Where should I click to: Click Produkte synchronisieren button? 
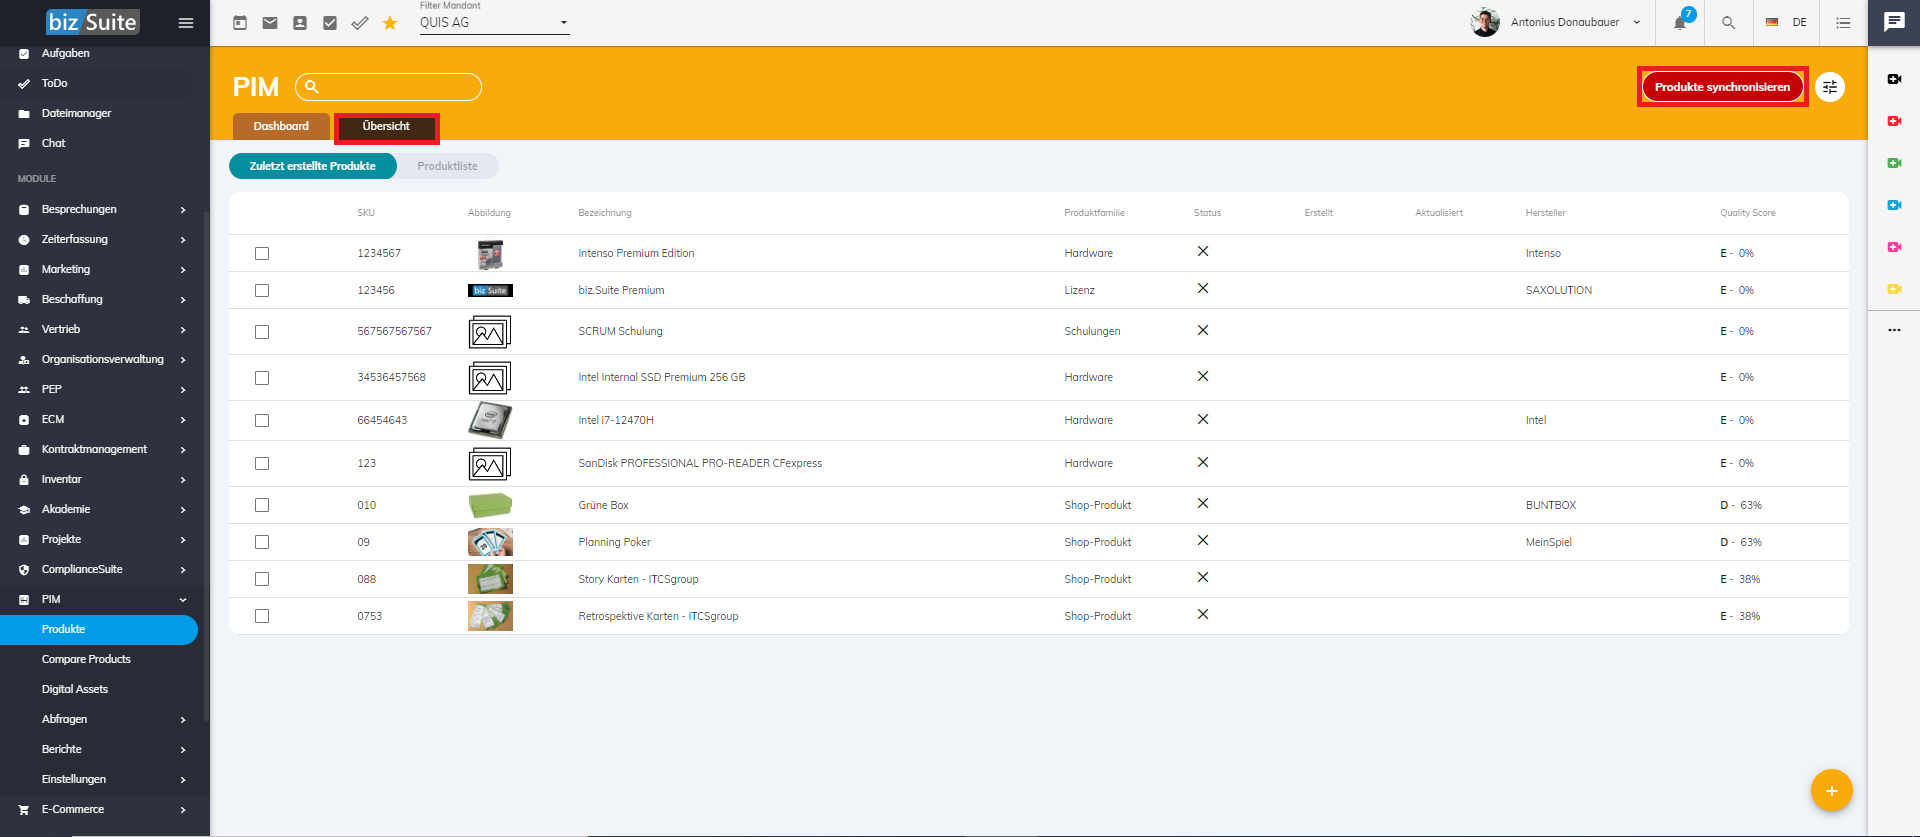coord(1722,87)
